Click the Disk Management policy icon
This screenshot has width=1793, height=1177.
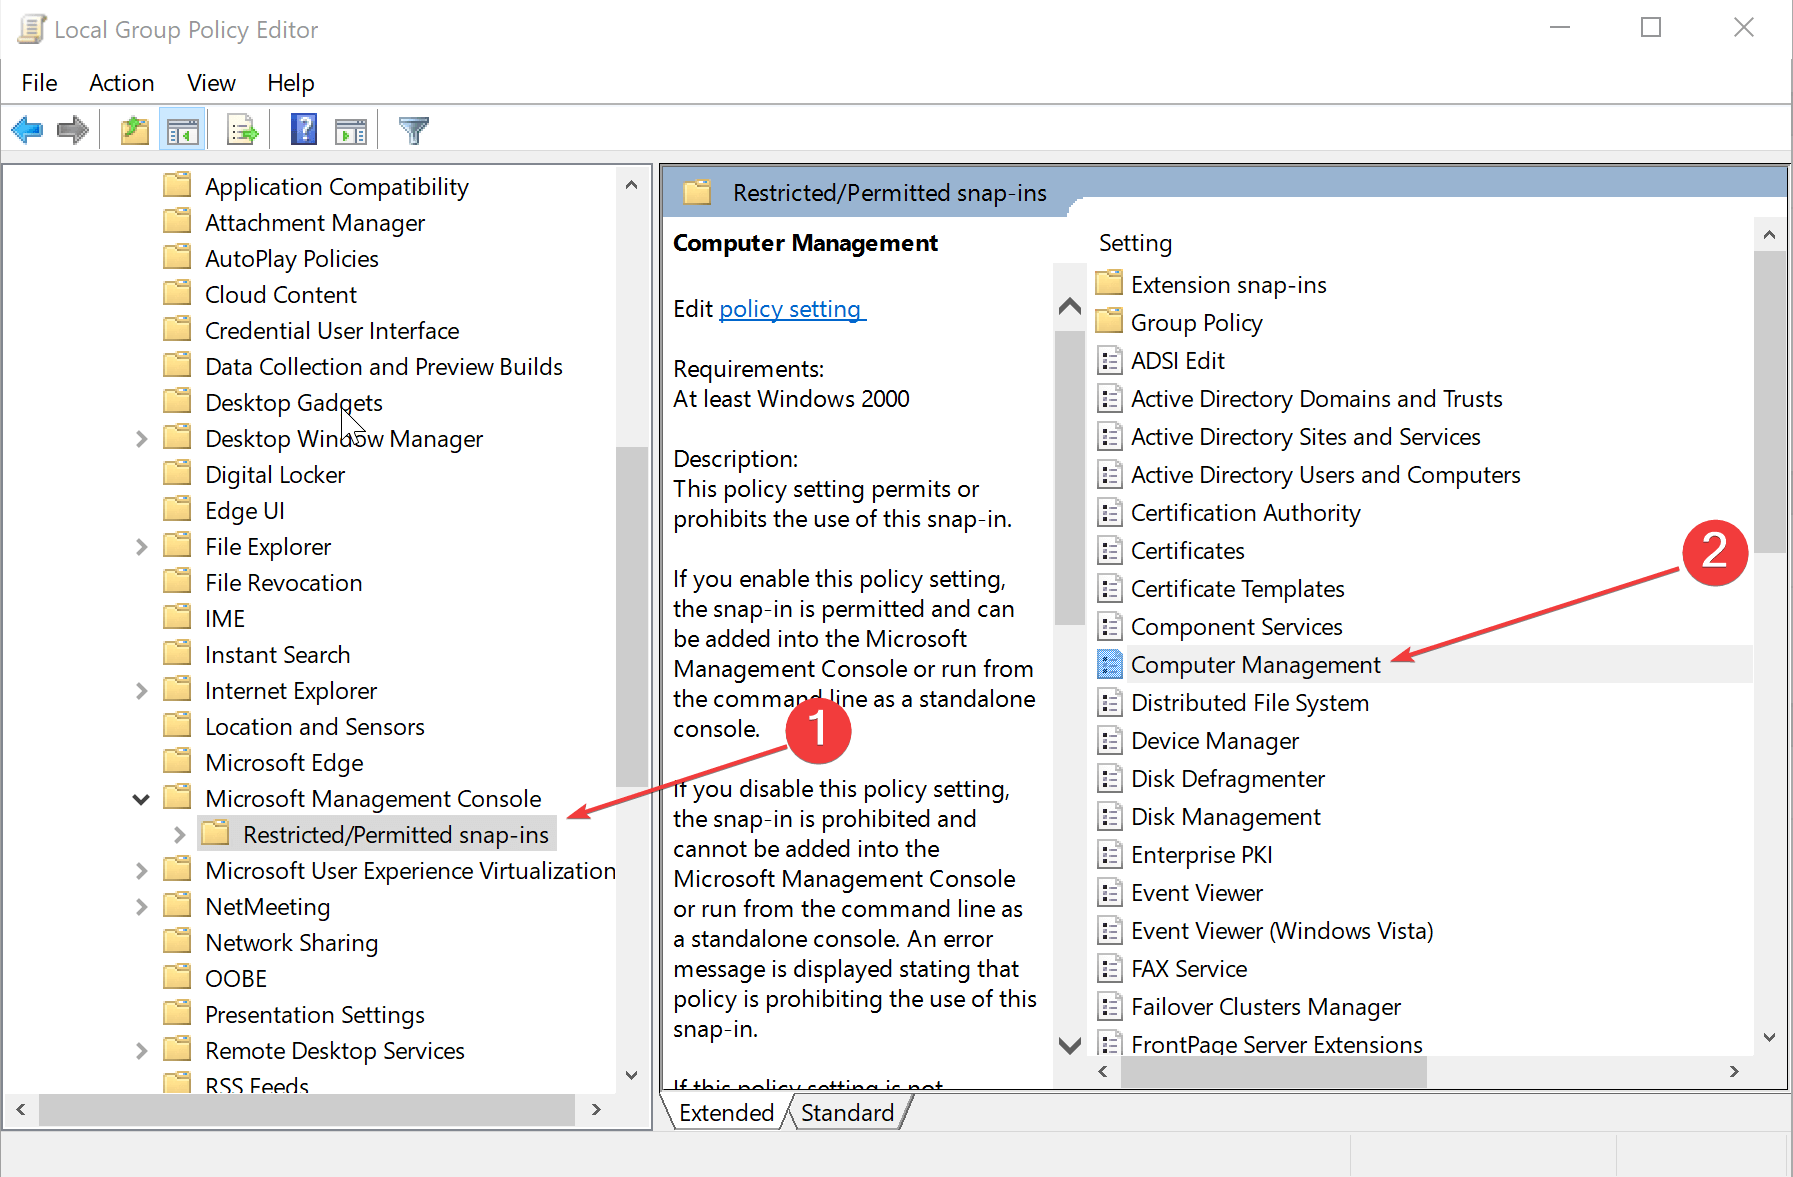[1109, 816]
